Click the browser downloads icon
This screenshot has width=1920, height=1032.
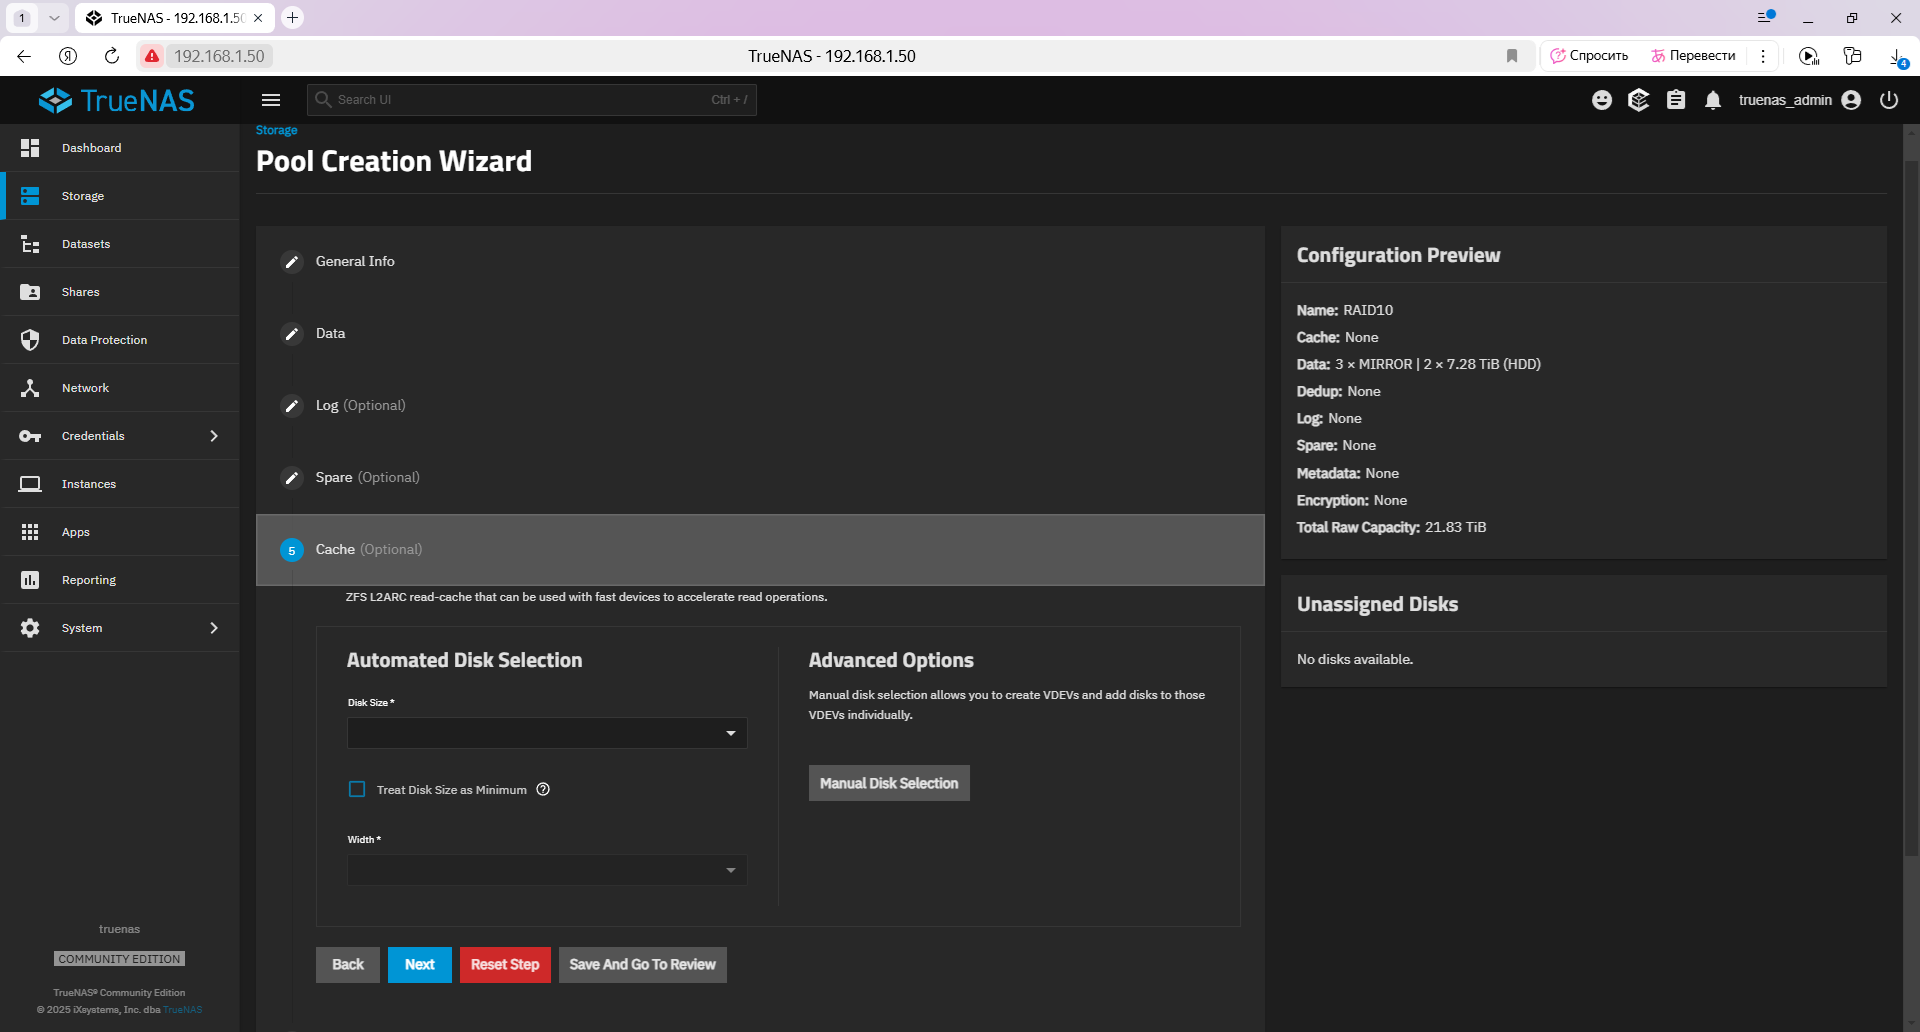1897,57
